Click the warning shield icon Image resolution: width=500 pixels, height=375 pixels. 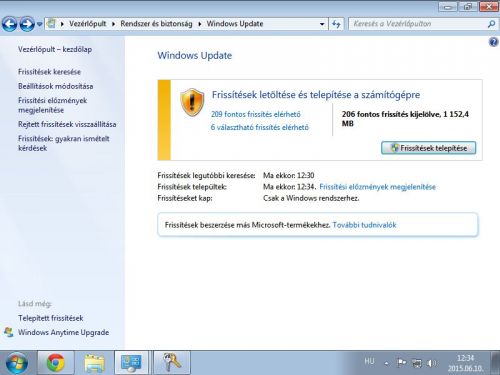(x=192, y=102)
